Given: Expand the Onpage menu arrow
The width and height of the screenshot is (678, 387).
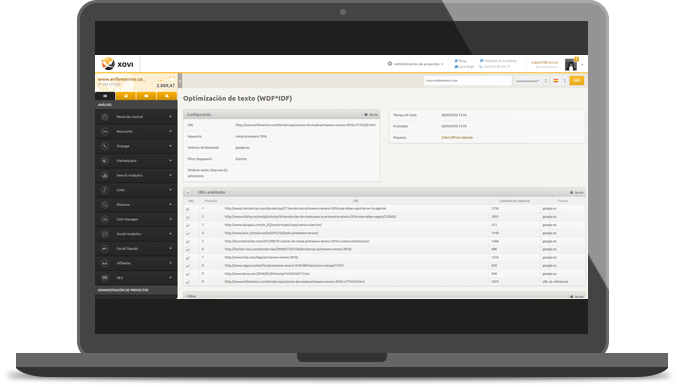Looking at the screenshot, I should click(170, 146).
